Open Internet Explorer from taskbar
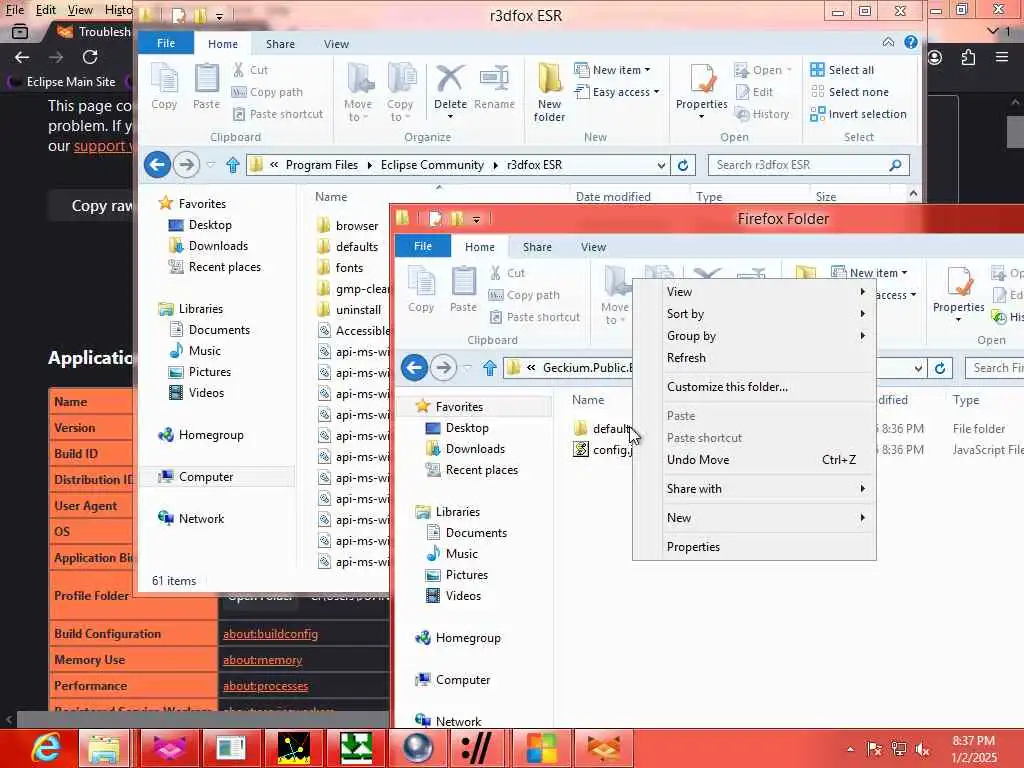1024x768 pixels. click(46, 748)
